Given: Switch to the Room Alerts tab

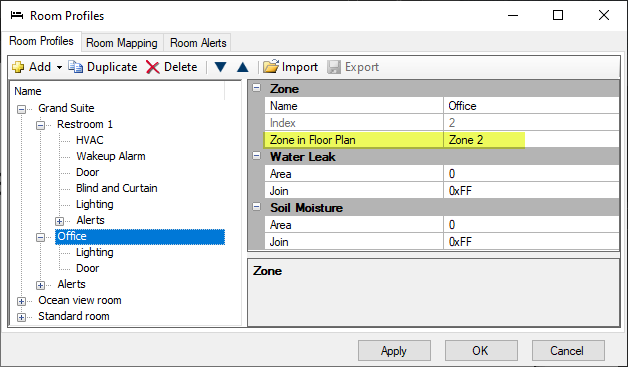Looking at the screenshot, I should (x=198, y=42).
